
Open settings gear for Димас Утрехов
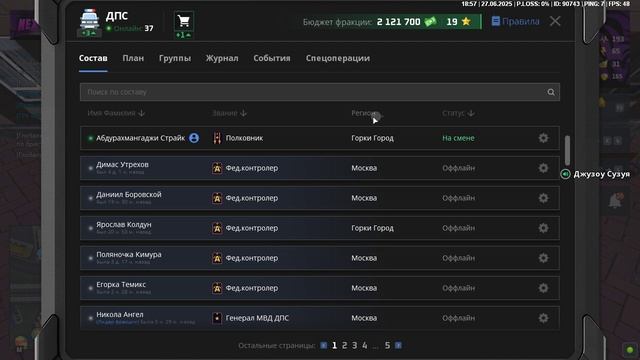[543, 168]
